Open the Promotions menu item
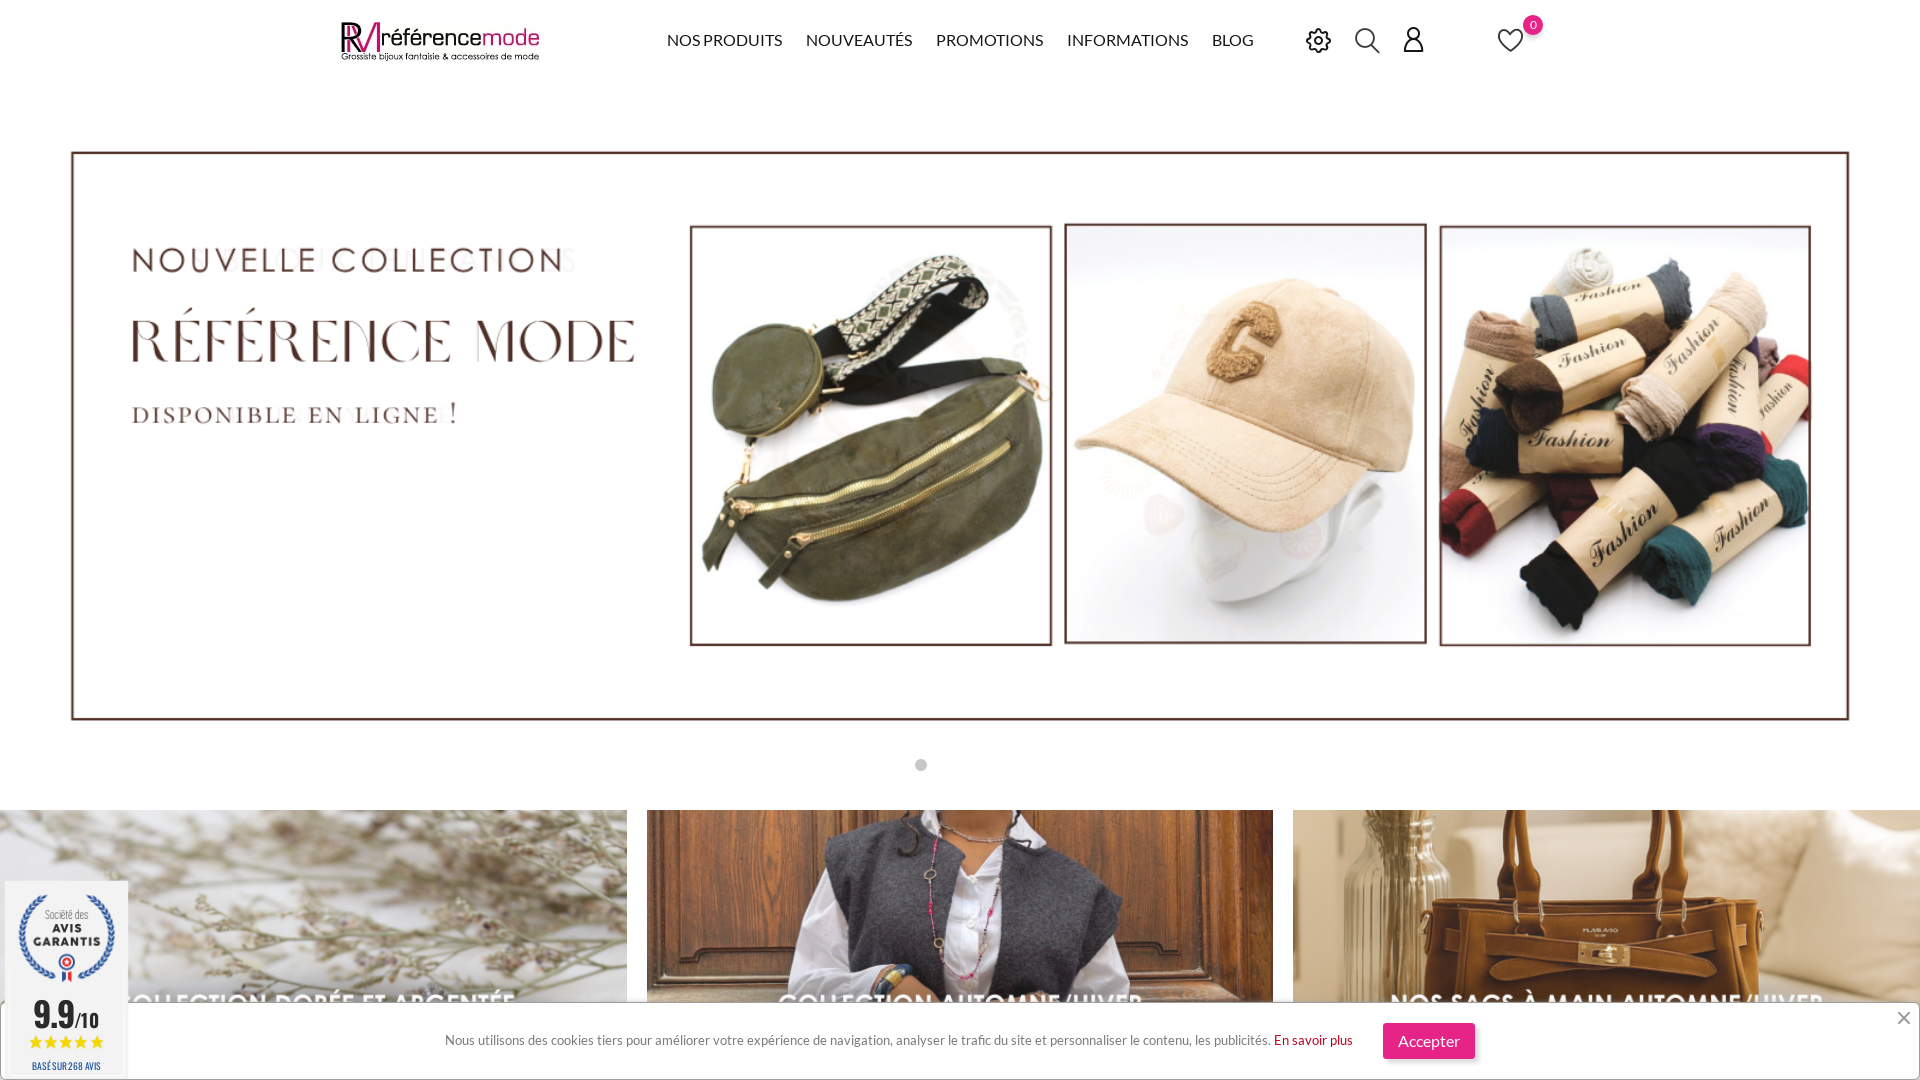1920x1080 pixels. click(x=989, y=40)
